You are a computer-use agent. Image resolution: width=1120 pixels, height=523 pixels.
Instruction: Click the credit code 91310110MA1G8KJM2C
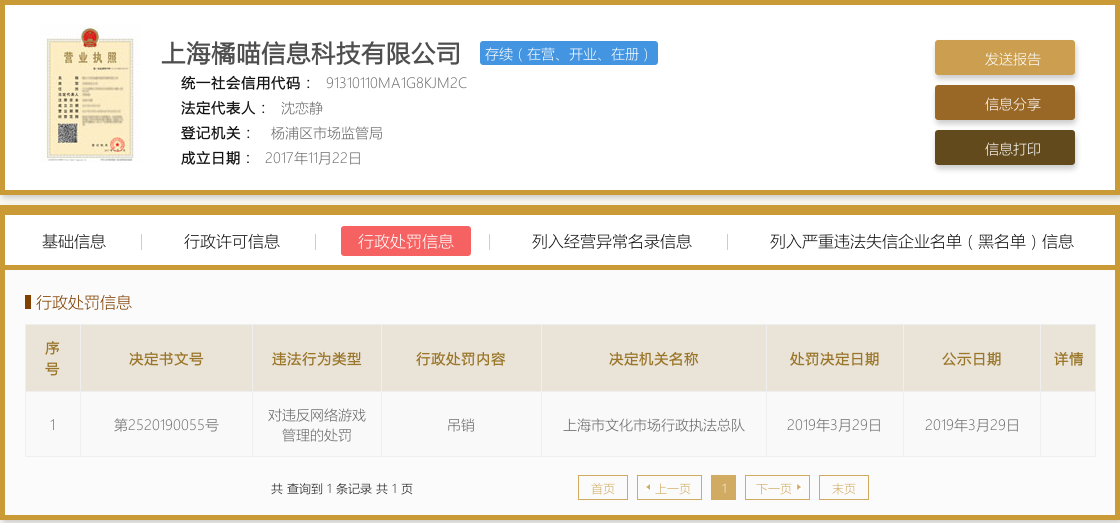coord(396,83)
